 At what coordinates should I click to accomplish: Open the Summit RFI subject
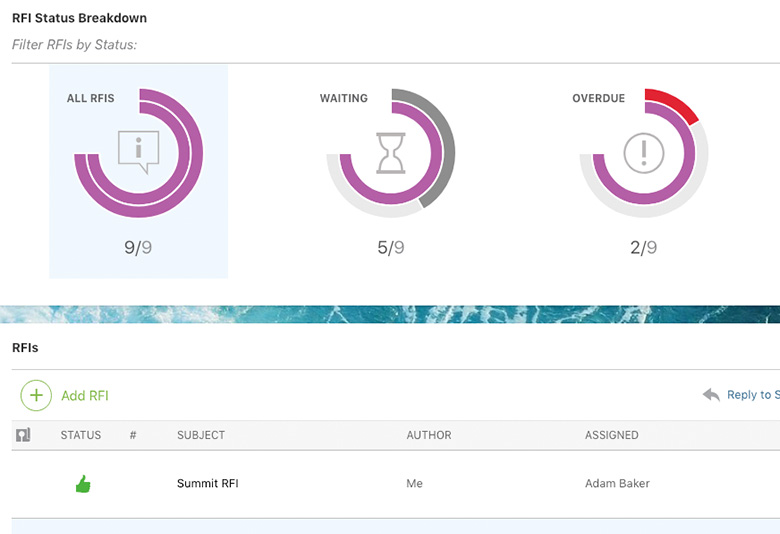(207, 484)
